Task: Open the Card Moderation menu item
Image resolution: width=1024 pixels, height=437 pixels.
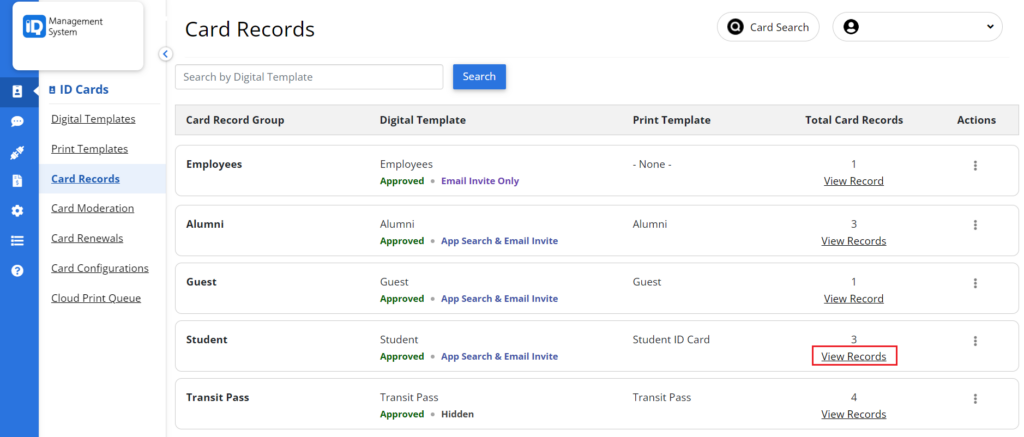Action: coord(92,208)
